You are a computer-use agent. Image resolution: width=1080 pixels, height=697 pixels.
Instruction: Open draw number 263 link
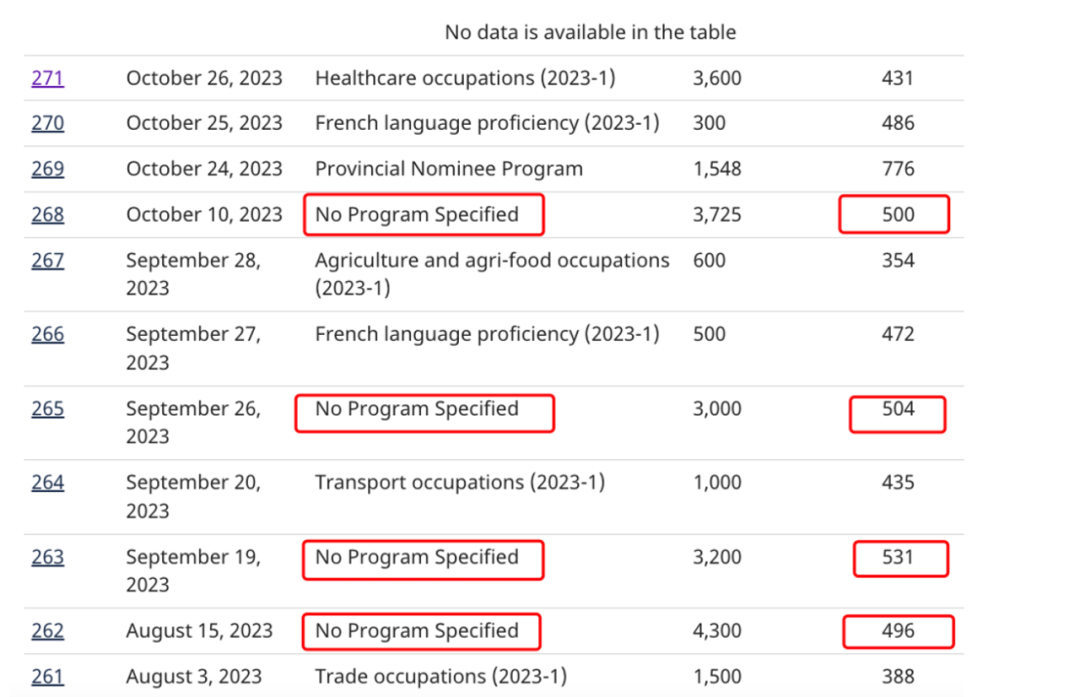[x=48, y=556]
